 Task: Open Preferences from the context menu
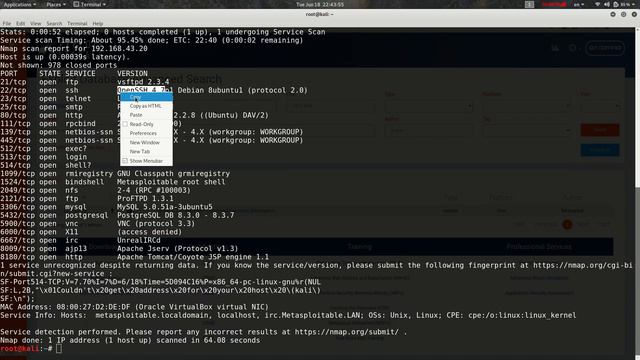pyautogui.click(x=146, y=133)
